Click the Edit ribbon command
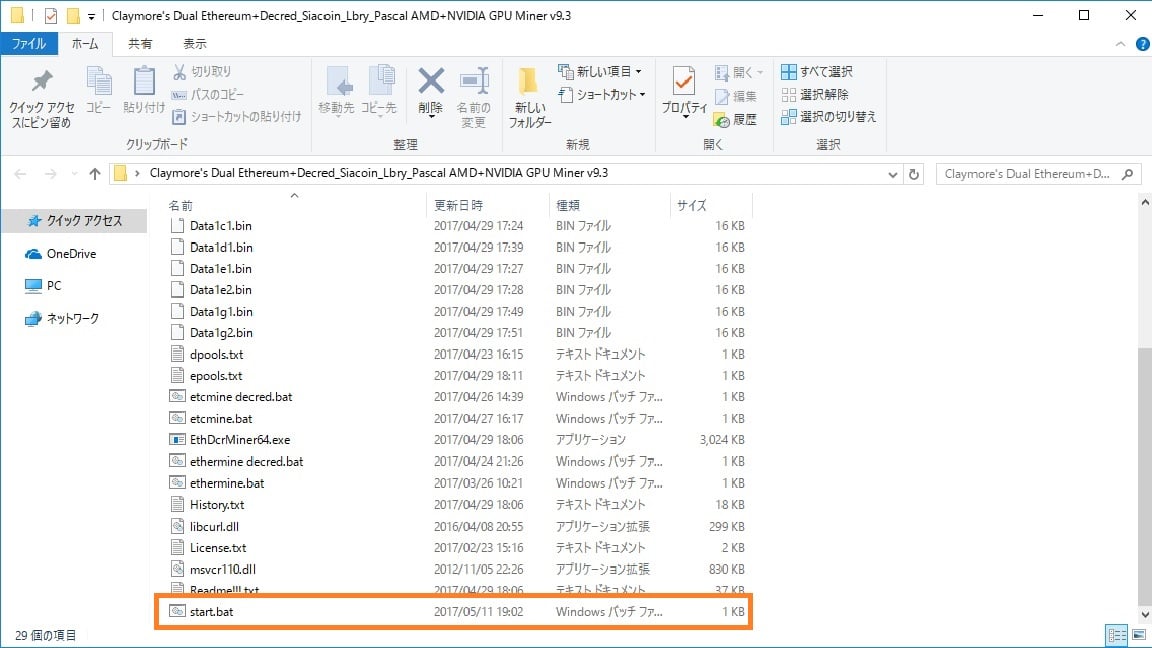 [735, 96]
